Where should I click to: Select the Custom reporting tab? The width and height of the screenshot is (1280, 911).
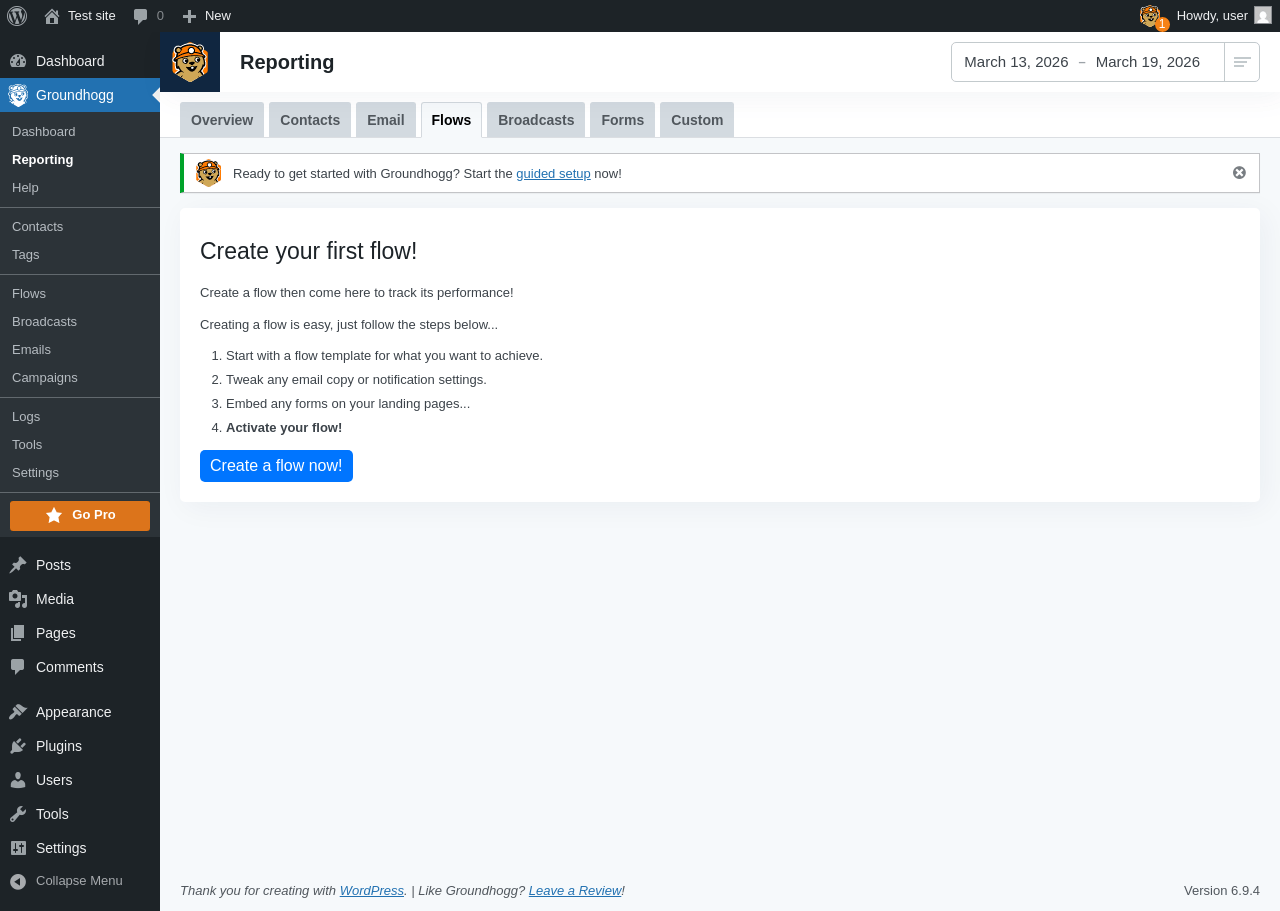point(697,120)
